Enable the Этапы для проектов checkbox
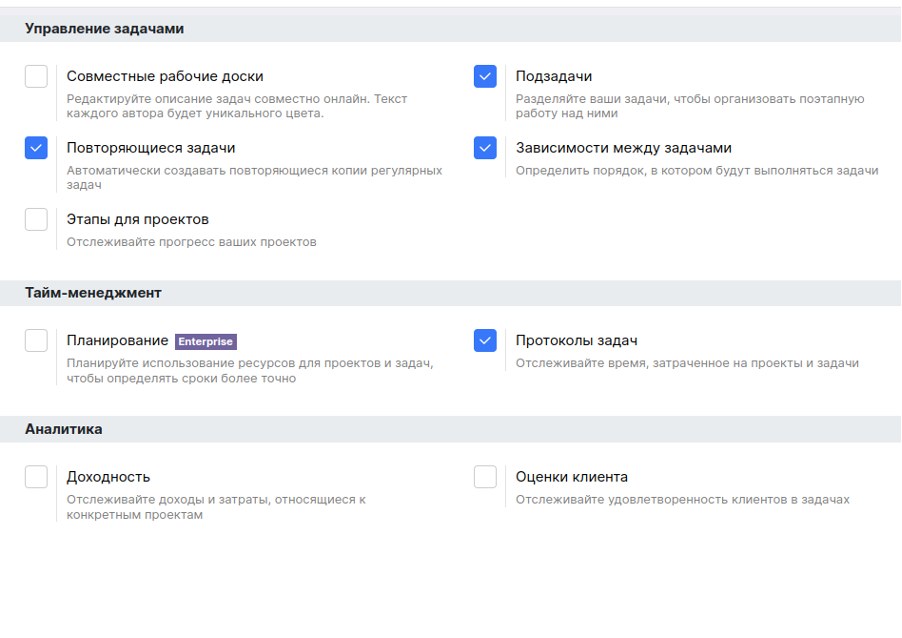Image resolution: width=902 pixels, height=638 pixels. pos(36,219)
